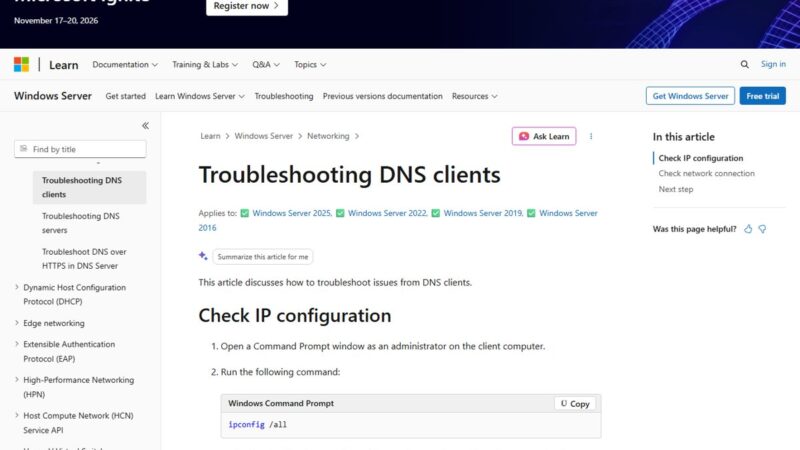Screen dimensions: 800x450
Task: Open Previous versions documentation
Action: (x=383, y=96)
